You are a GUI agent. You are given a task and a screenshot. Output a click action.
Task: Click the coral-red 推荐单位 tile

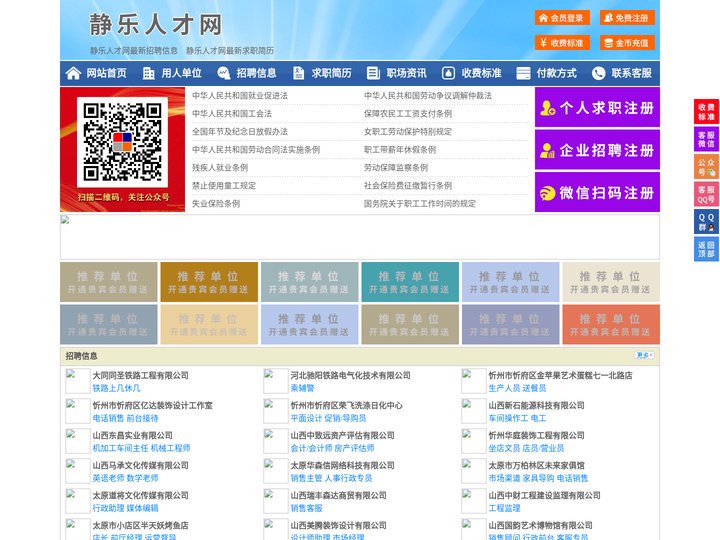[611, 324]
